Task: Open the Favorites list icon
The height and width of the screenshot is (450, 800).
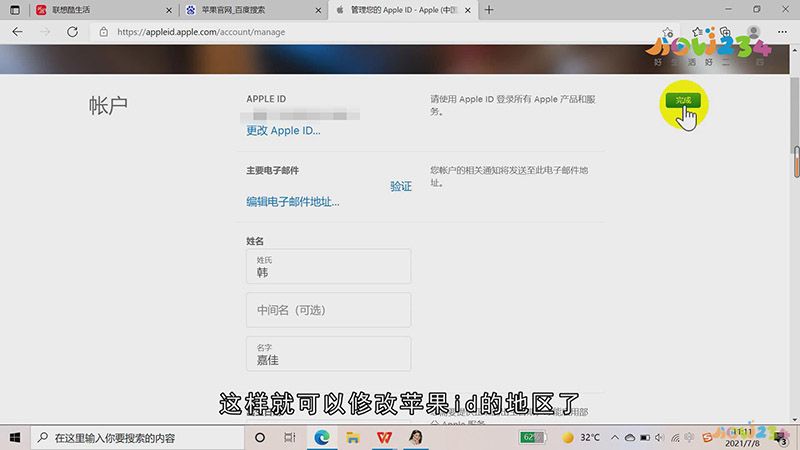Action: click(697, 32)
